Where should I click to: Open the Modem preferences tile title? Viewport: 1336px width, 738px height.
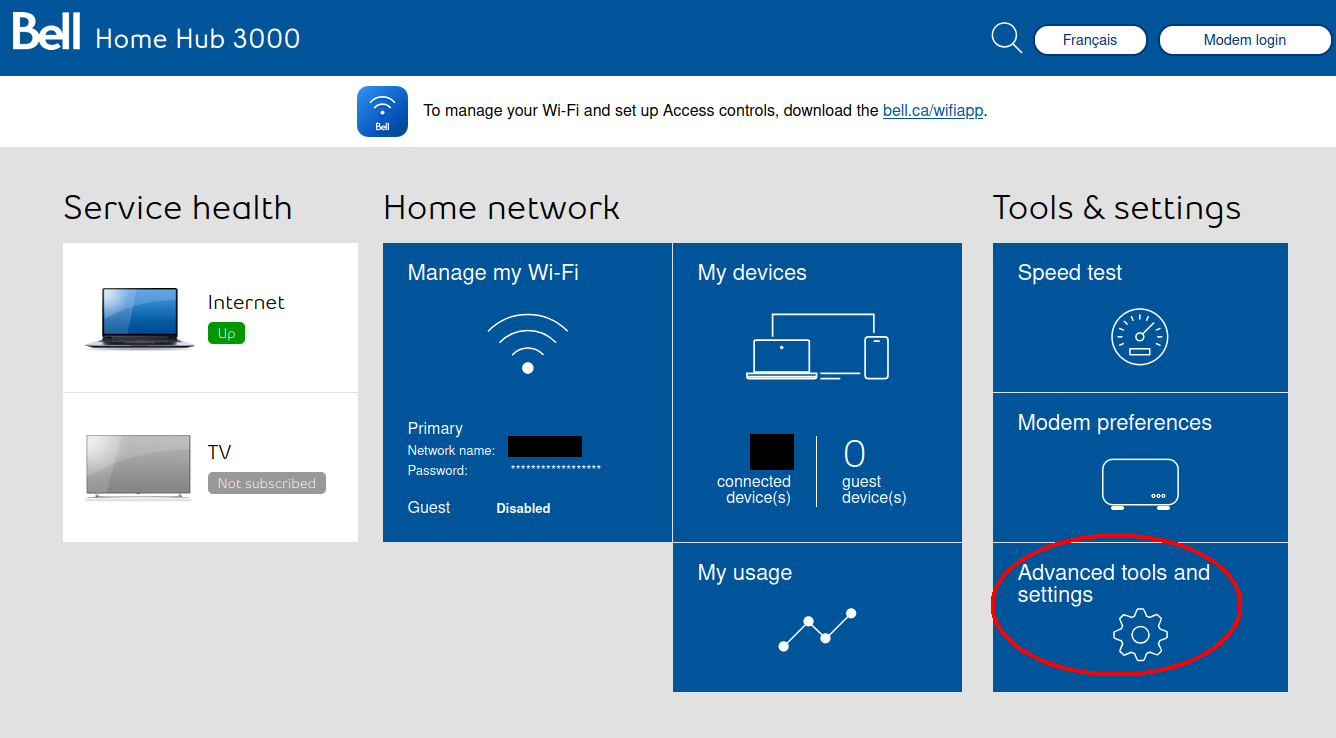tap(1115, 423)
